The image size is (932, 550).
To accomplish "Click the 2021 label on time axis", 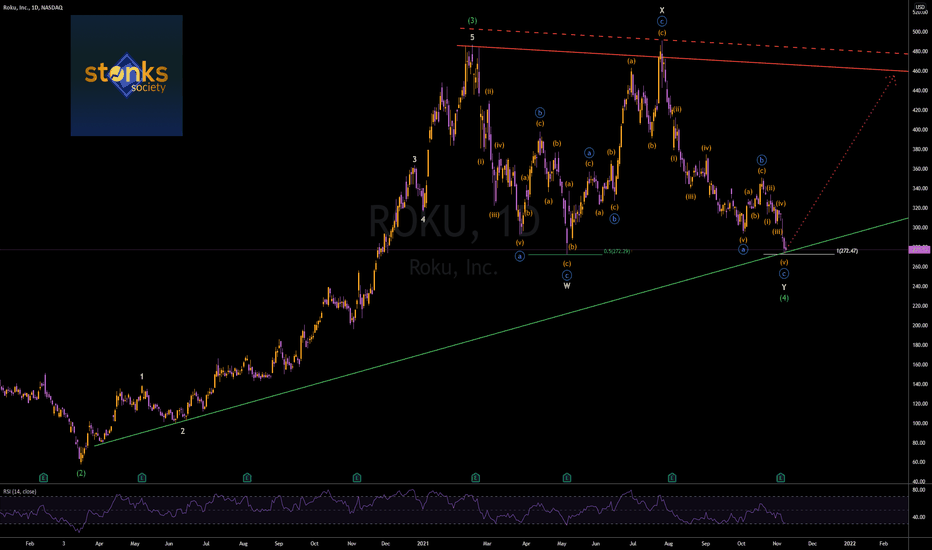I will (423, 543).
